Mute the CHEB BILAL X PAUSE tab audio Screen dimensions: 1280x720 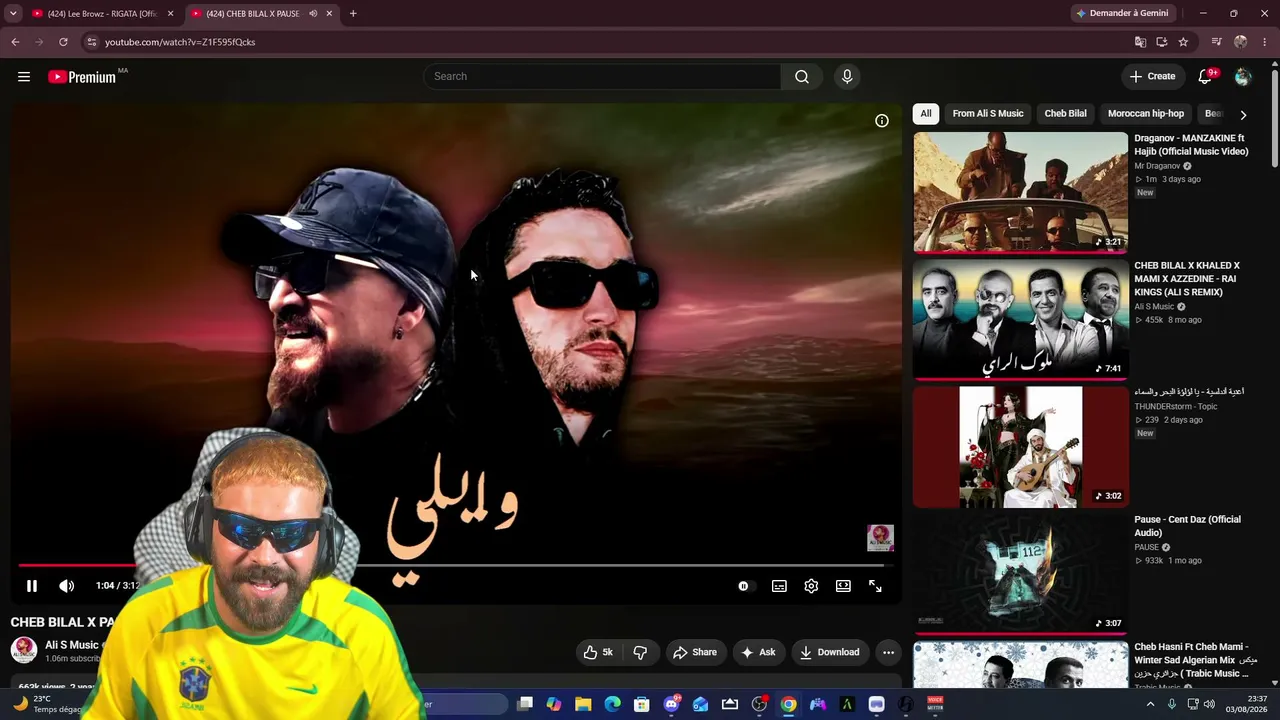pyautogui.click(x=313, y=14)
